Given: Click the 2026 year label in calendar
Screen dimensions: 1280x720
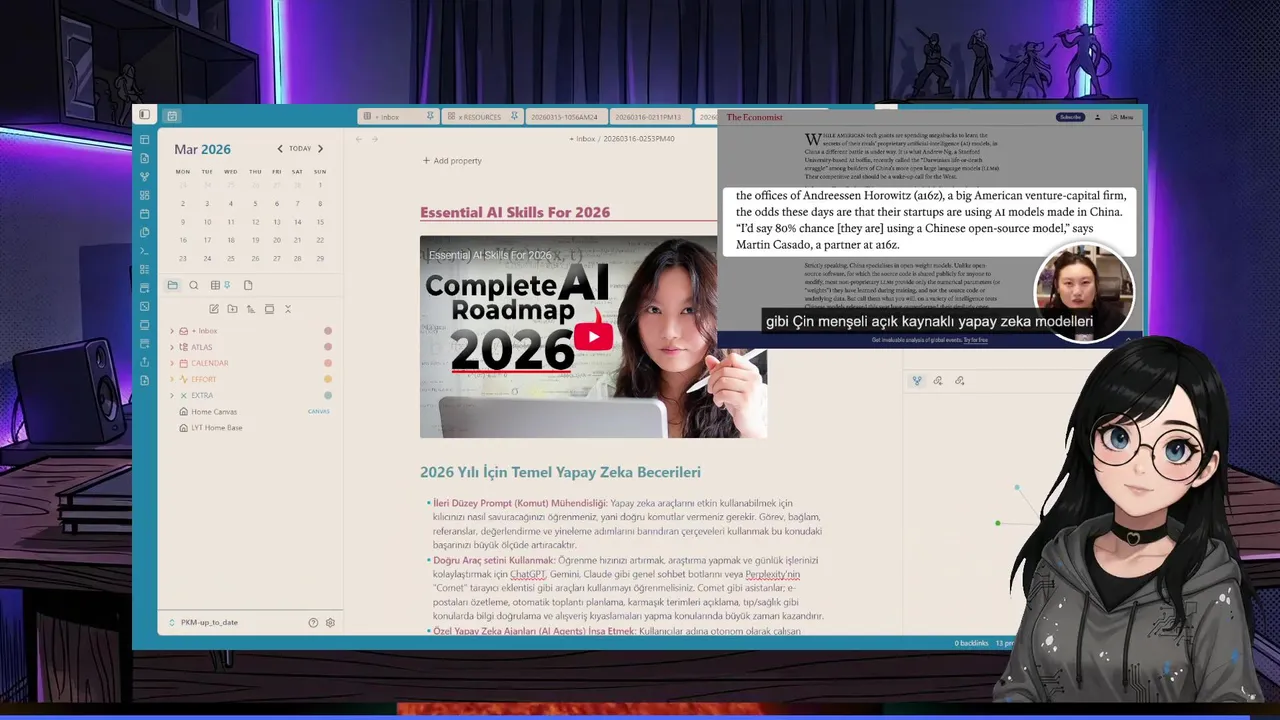Looking at the screenshot, I should point(216,149).
